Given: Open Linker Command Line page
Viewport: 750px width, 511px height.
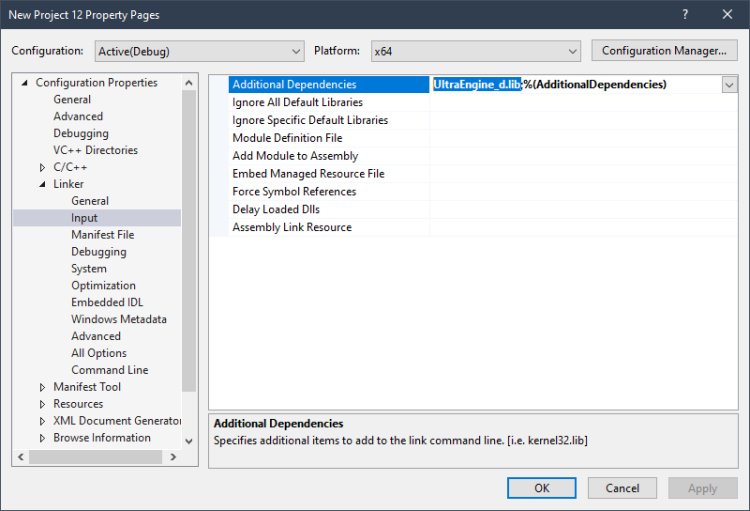Looking at the screenshot, I should coord(109,370).
